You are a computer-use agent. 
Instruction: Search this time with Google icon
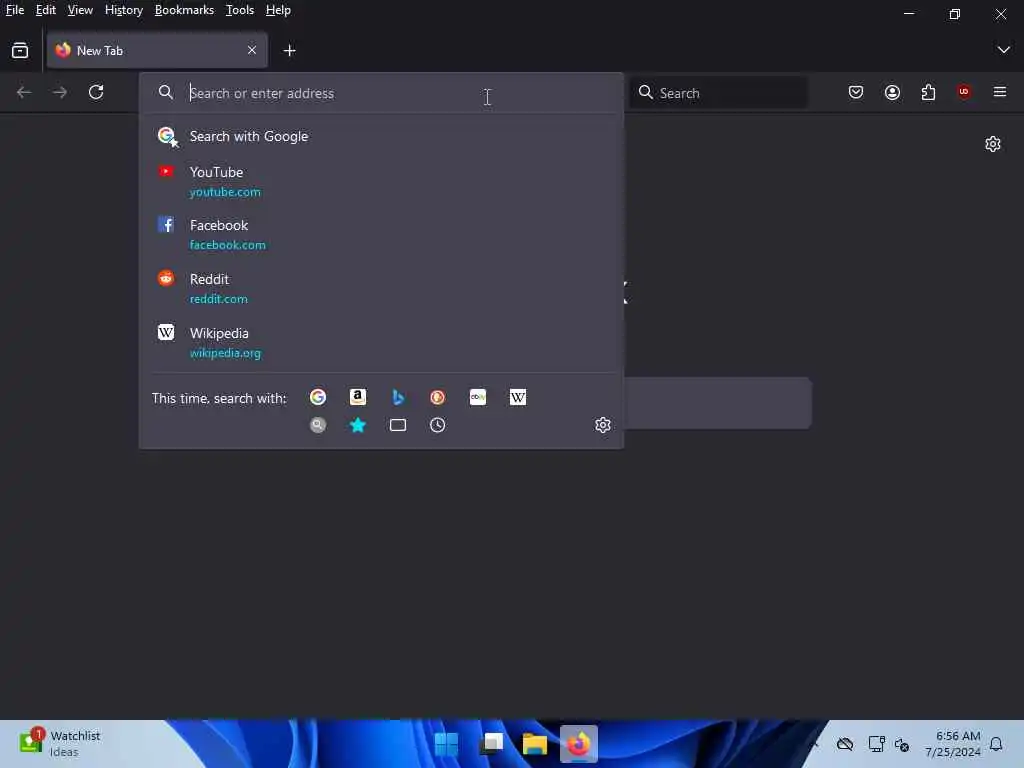[318, 397]
